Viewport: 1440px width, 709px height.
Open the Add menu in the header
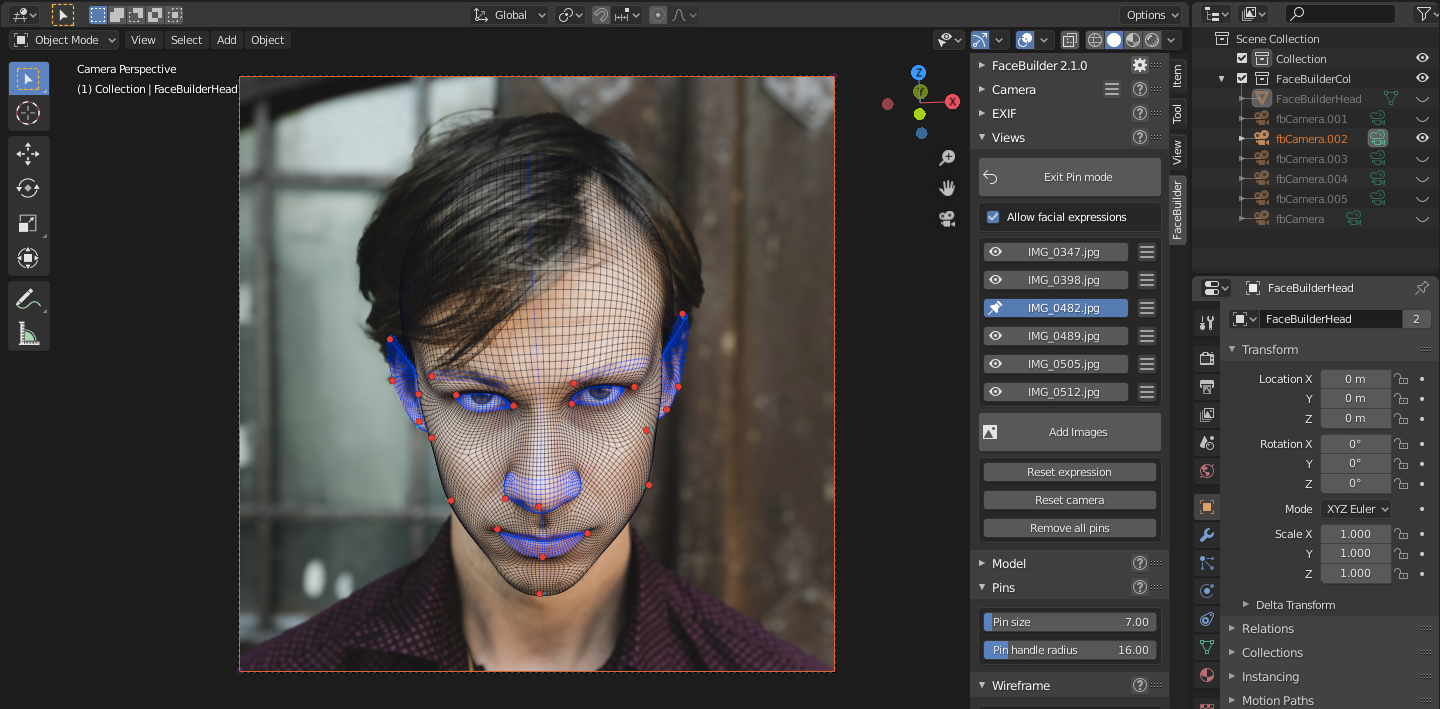(x=227, y=40)
